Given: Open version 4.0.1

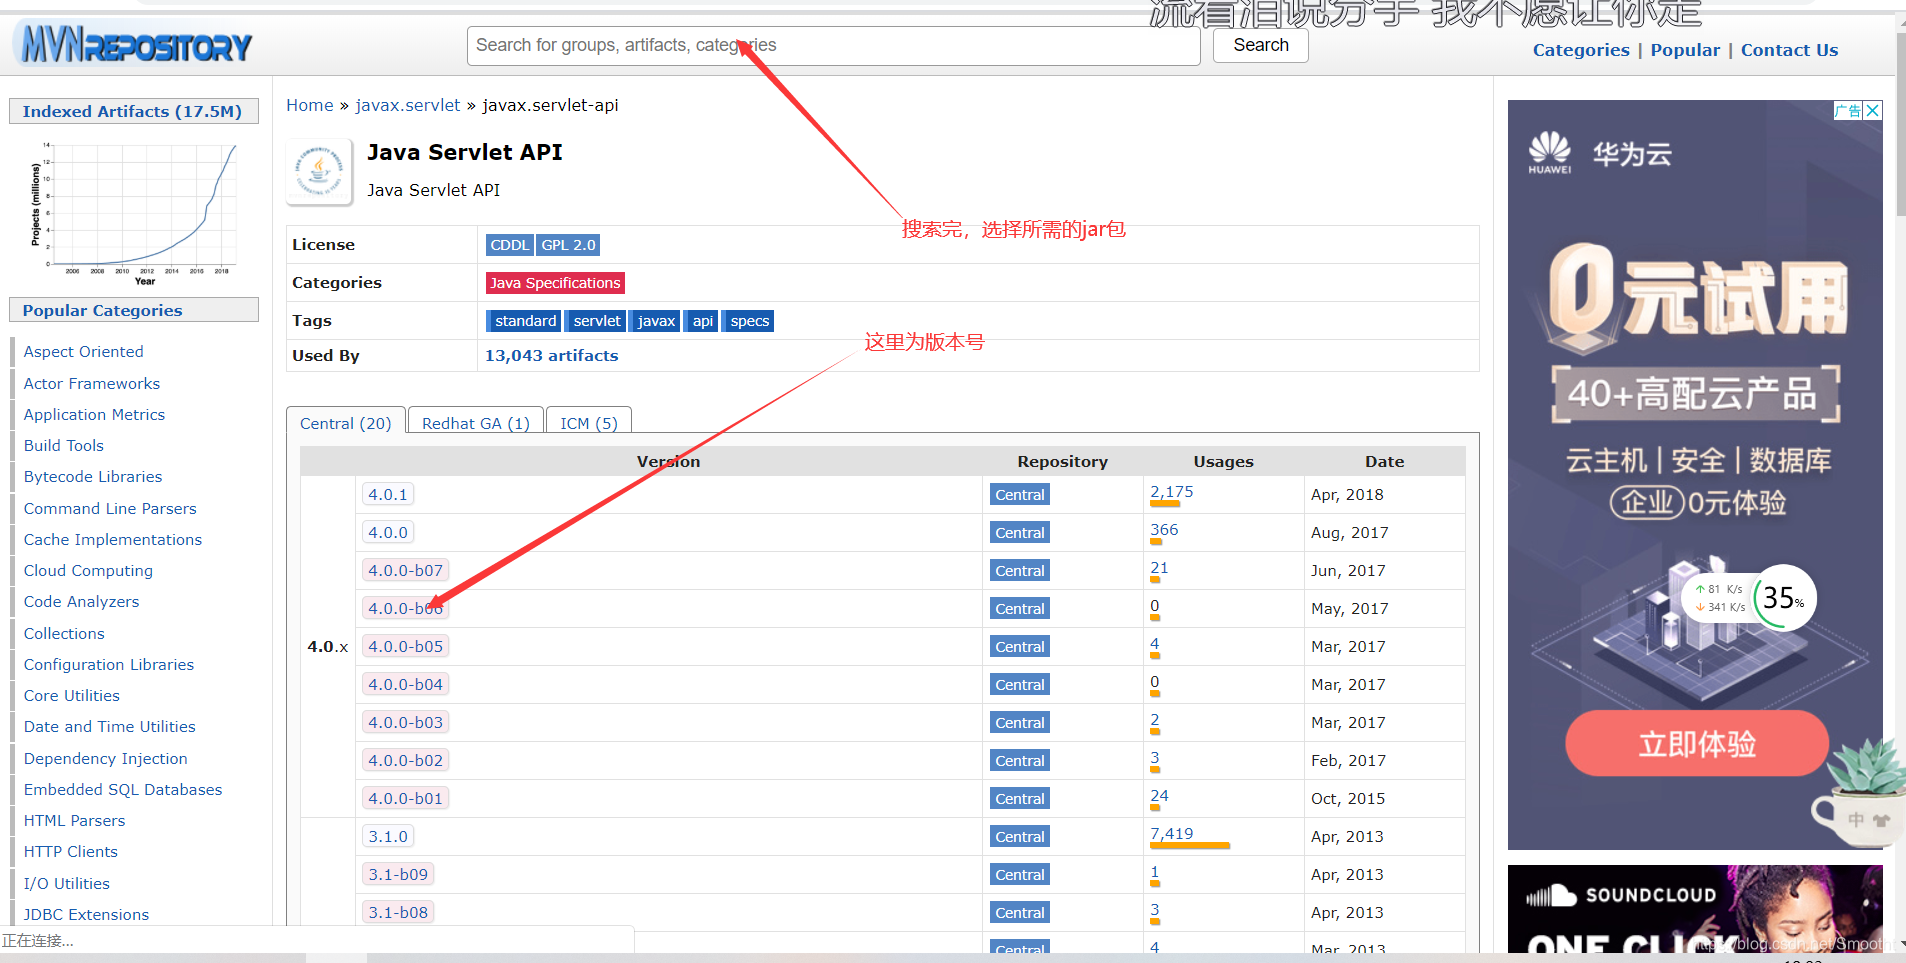Looking at the screenshot, I should (388, 494).
